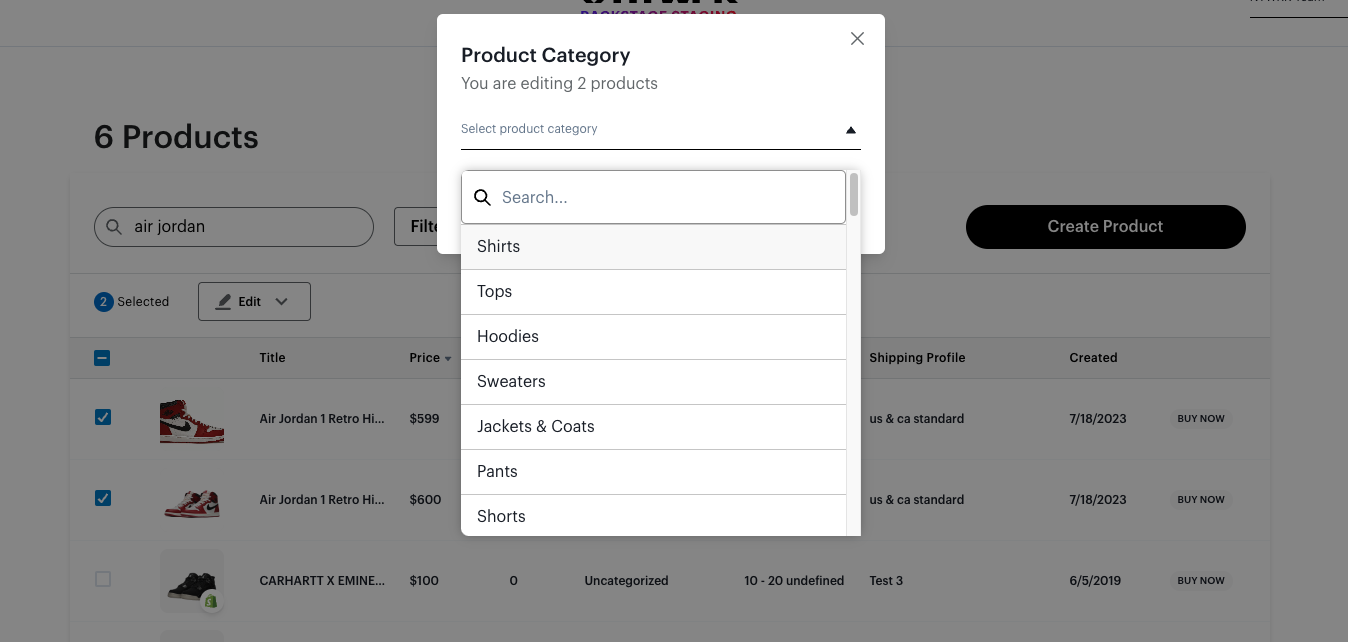Click the pencil icon on the Edit button
Image resolution: width=1348 pixels, height=642 pixels.
224,301
